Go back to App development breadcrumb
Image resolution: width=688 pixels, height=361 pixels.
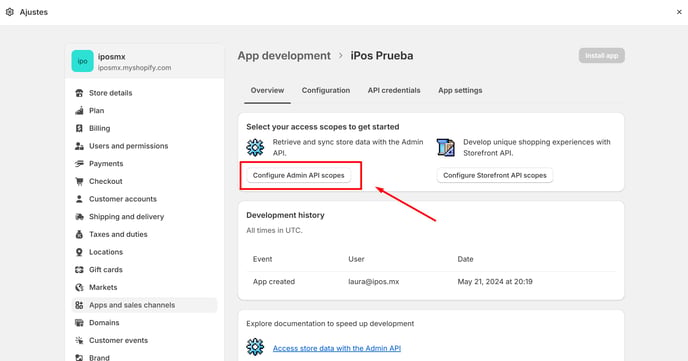(284, 56)
